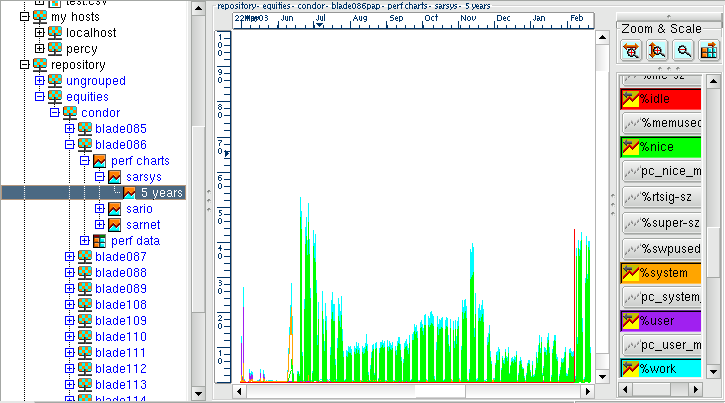Viewport: 725px width, 403px height.
Task: Toggle the %swpused series button
Action: (661, 249)
